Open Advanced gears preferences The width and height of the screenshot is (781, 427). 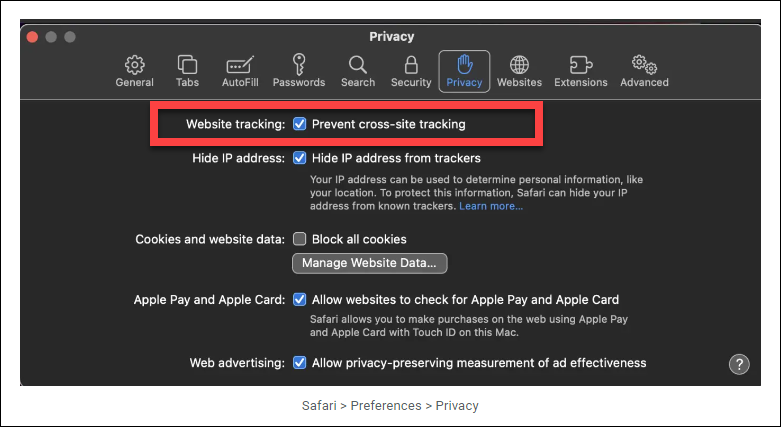(x=644, y=70)
